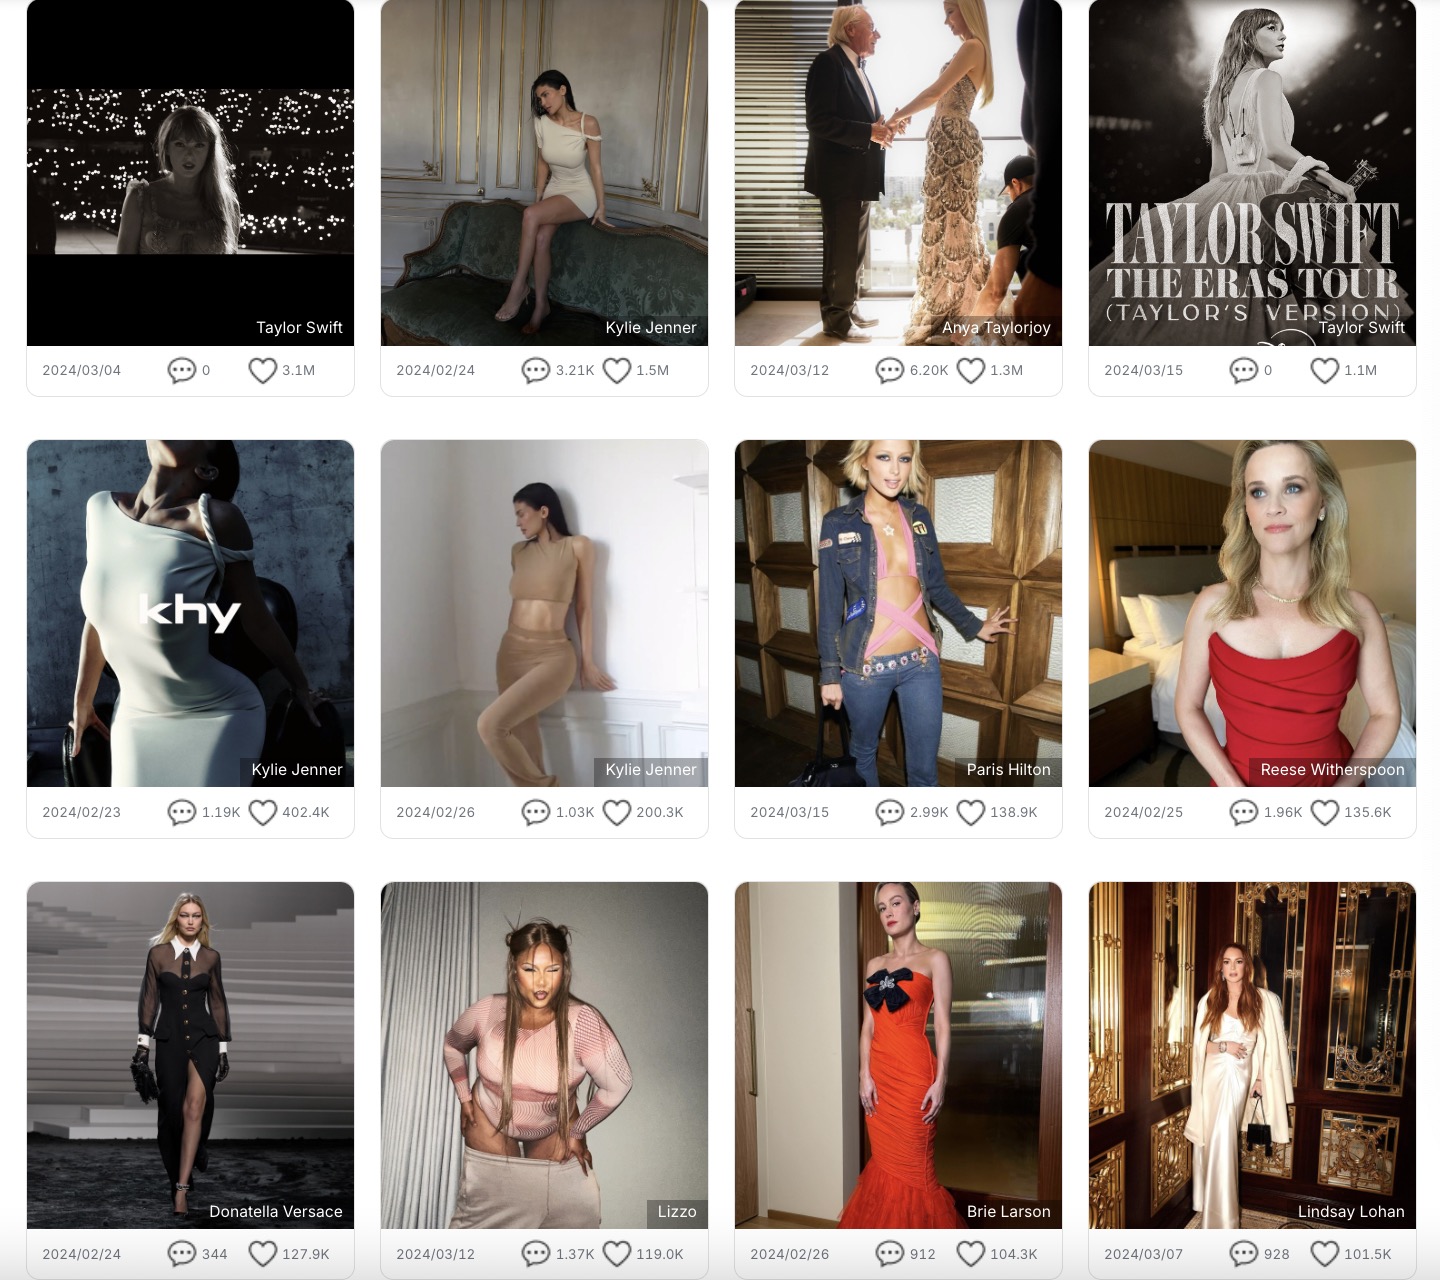Click the Lizzo name label
This screenshot has width=1440, height=1280.
tap(677, 1212)
